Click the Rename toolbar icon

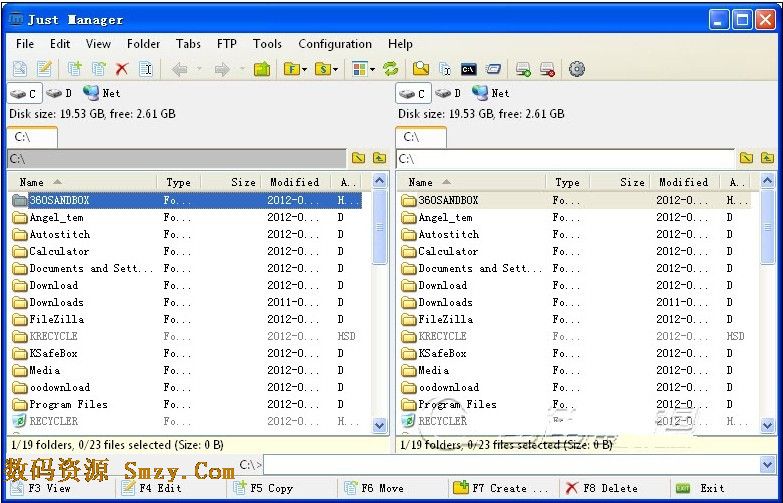click(x=146, y=69)
